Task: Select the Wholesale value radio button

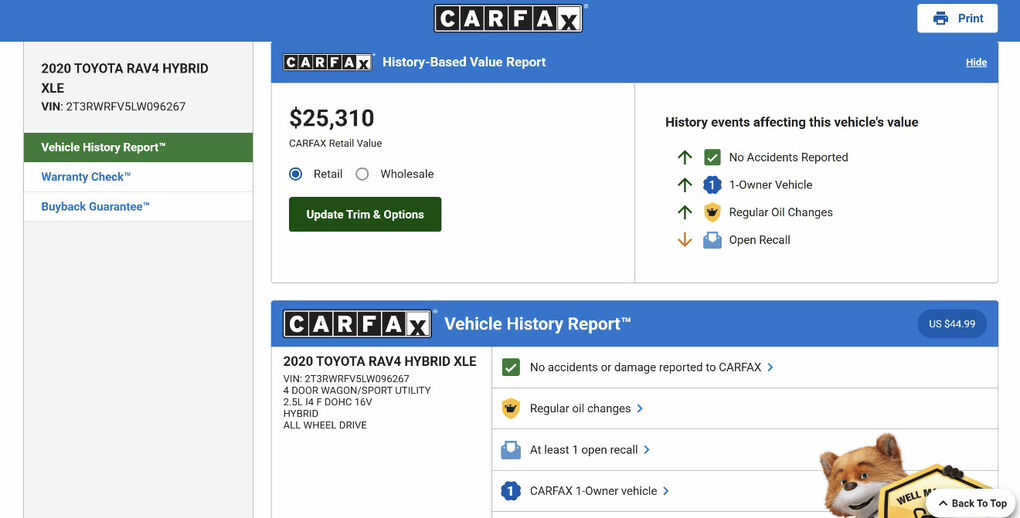Action: (x=362, y=174)
